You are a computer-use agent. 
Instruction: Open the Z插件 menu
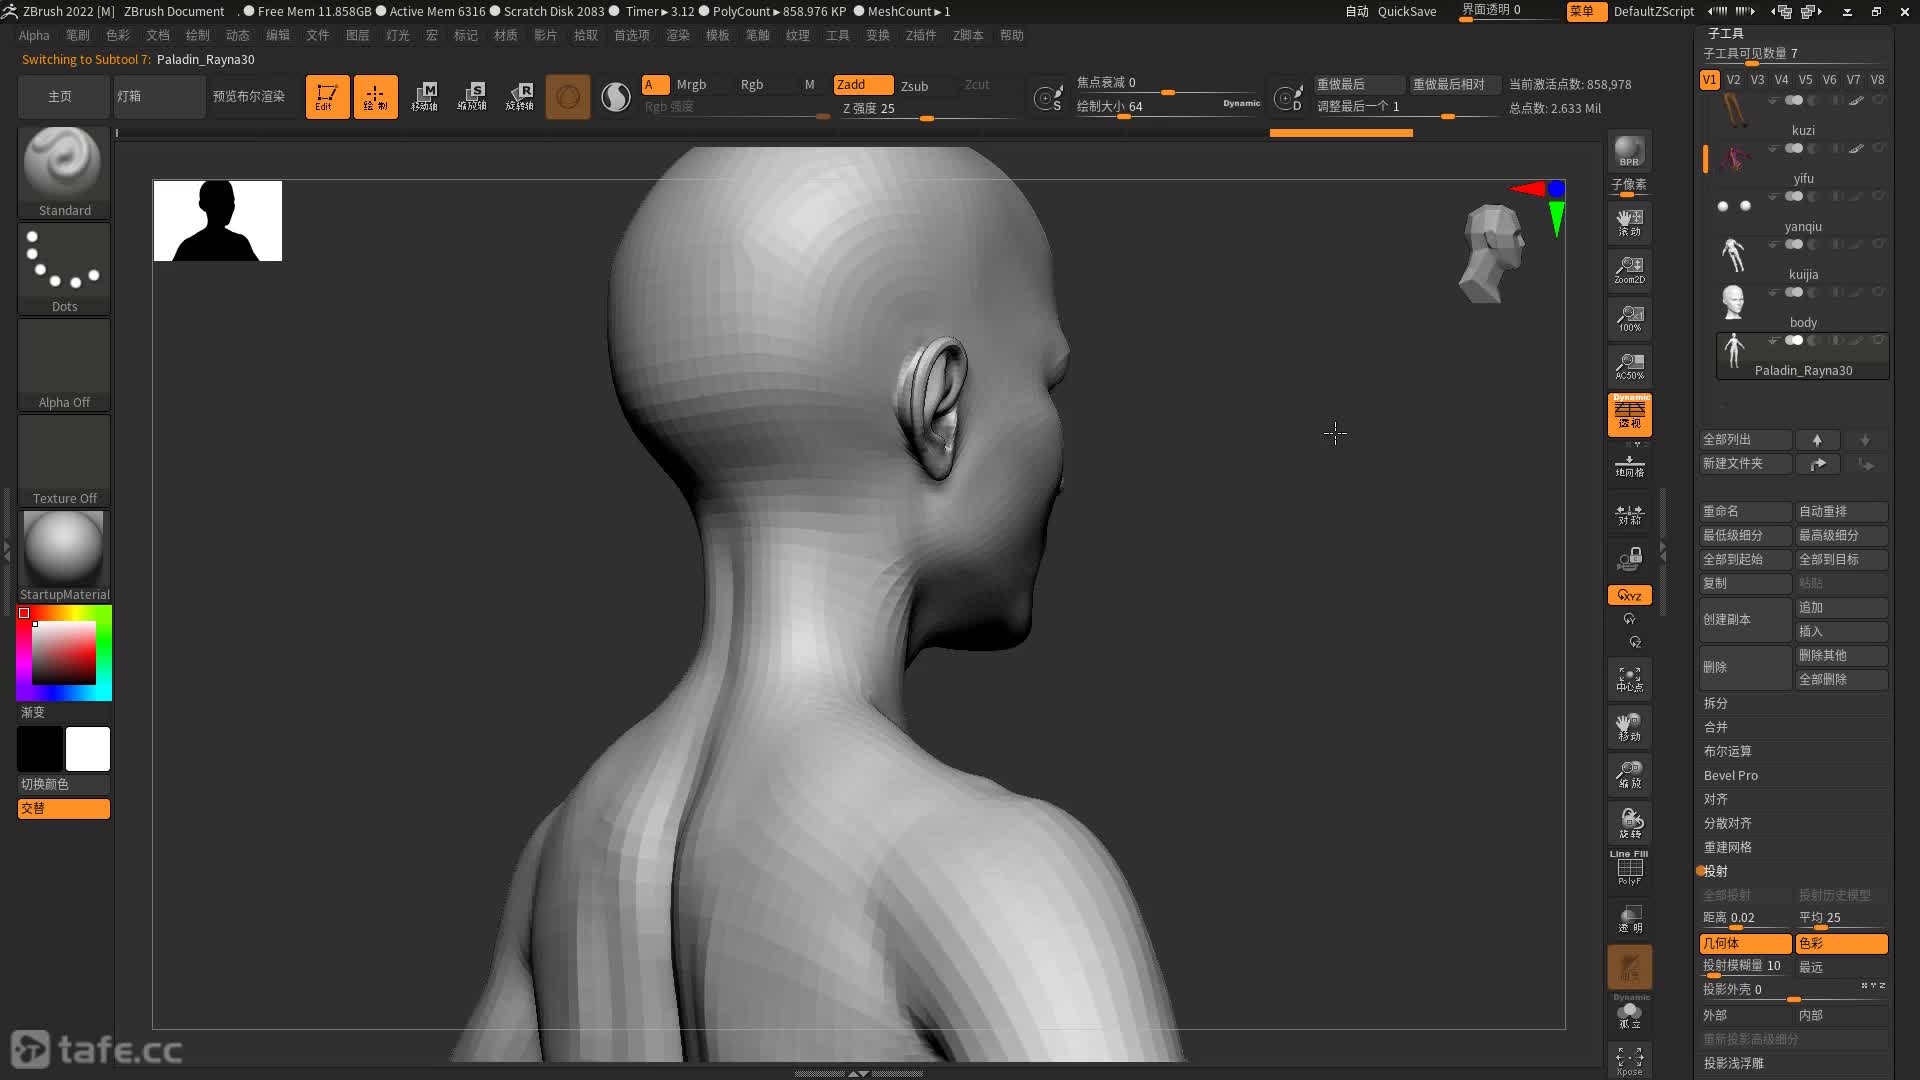[920, 35]
